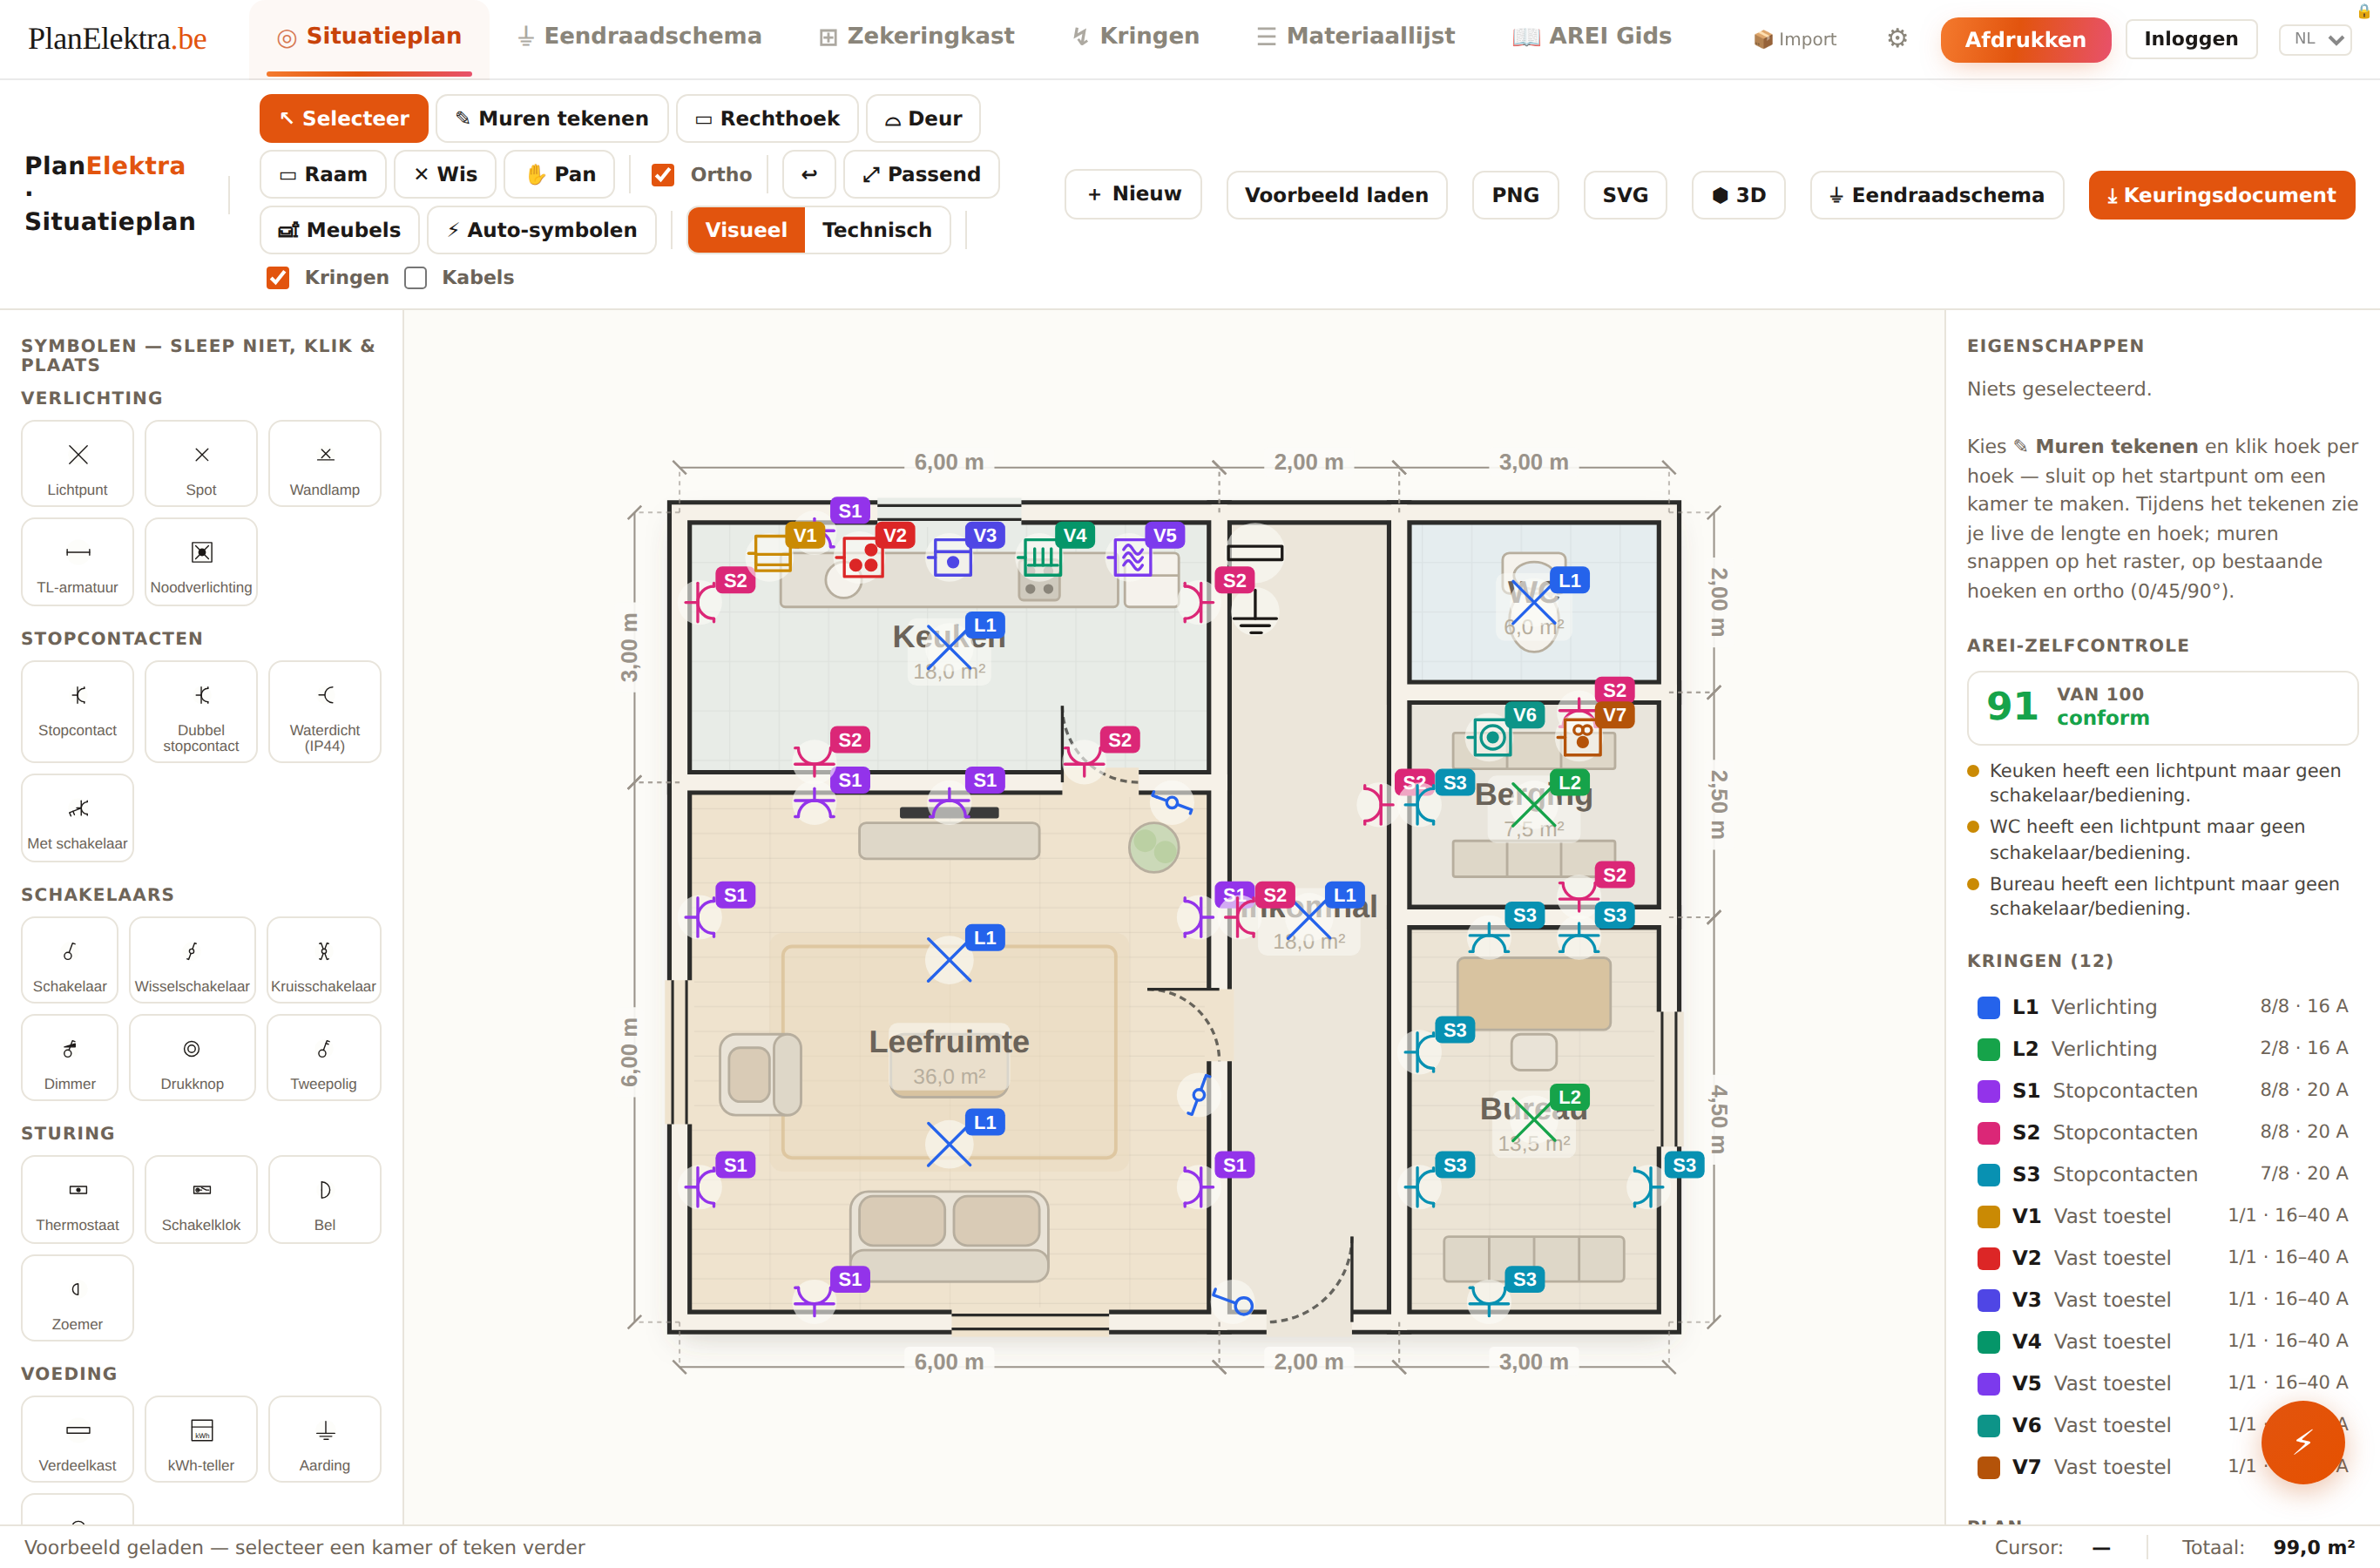The width and height of the screenshot is (2380, 1568).
Task: Select the socket Met schakelaar
Action: tap(77, 817)
